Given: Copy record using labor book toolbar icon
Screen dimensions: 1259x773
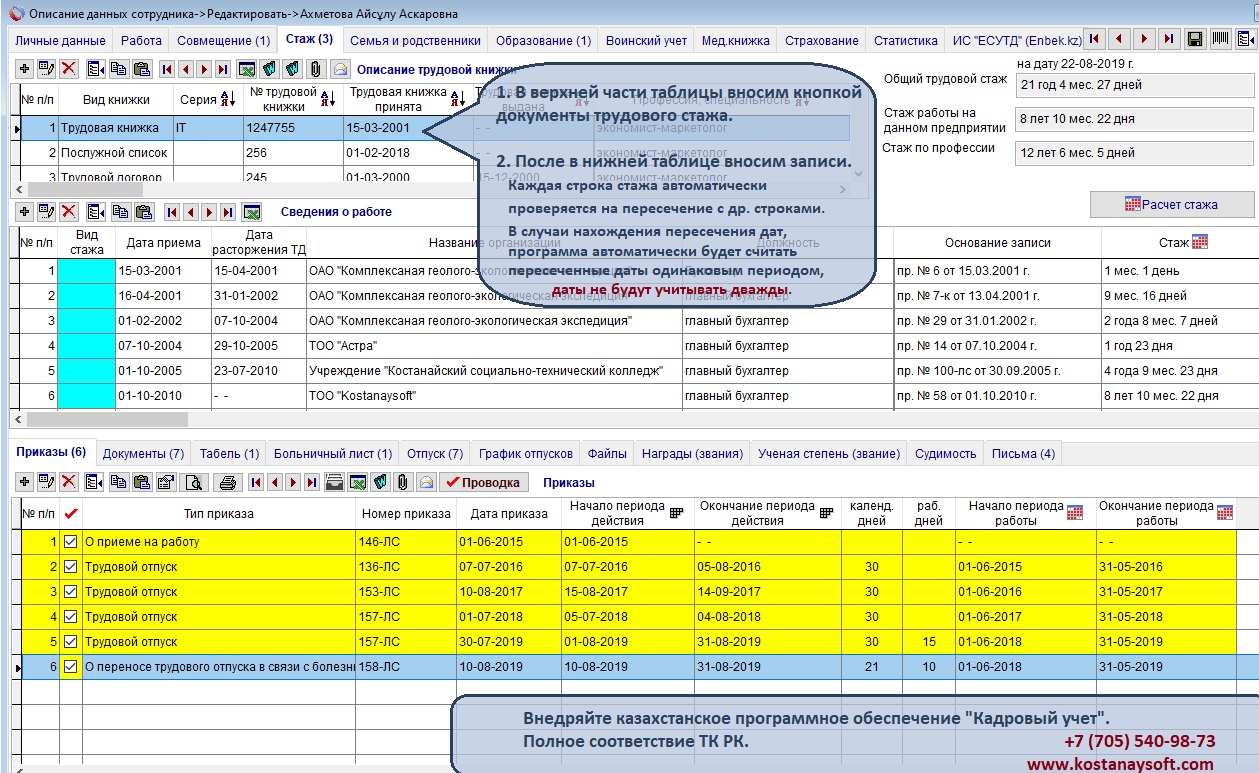Looking at the screenshot, I should (x=118, y=69).
